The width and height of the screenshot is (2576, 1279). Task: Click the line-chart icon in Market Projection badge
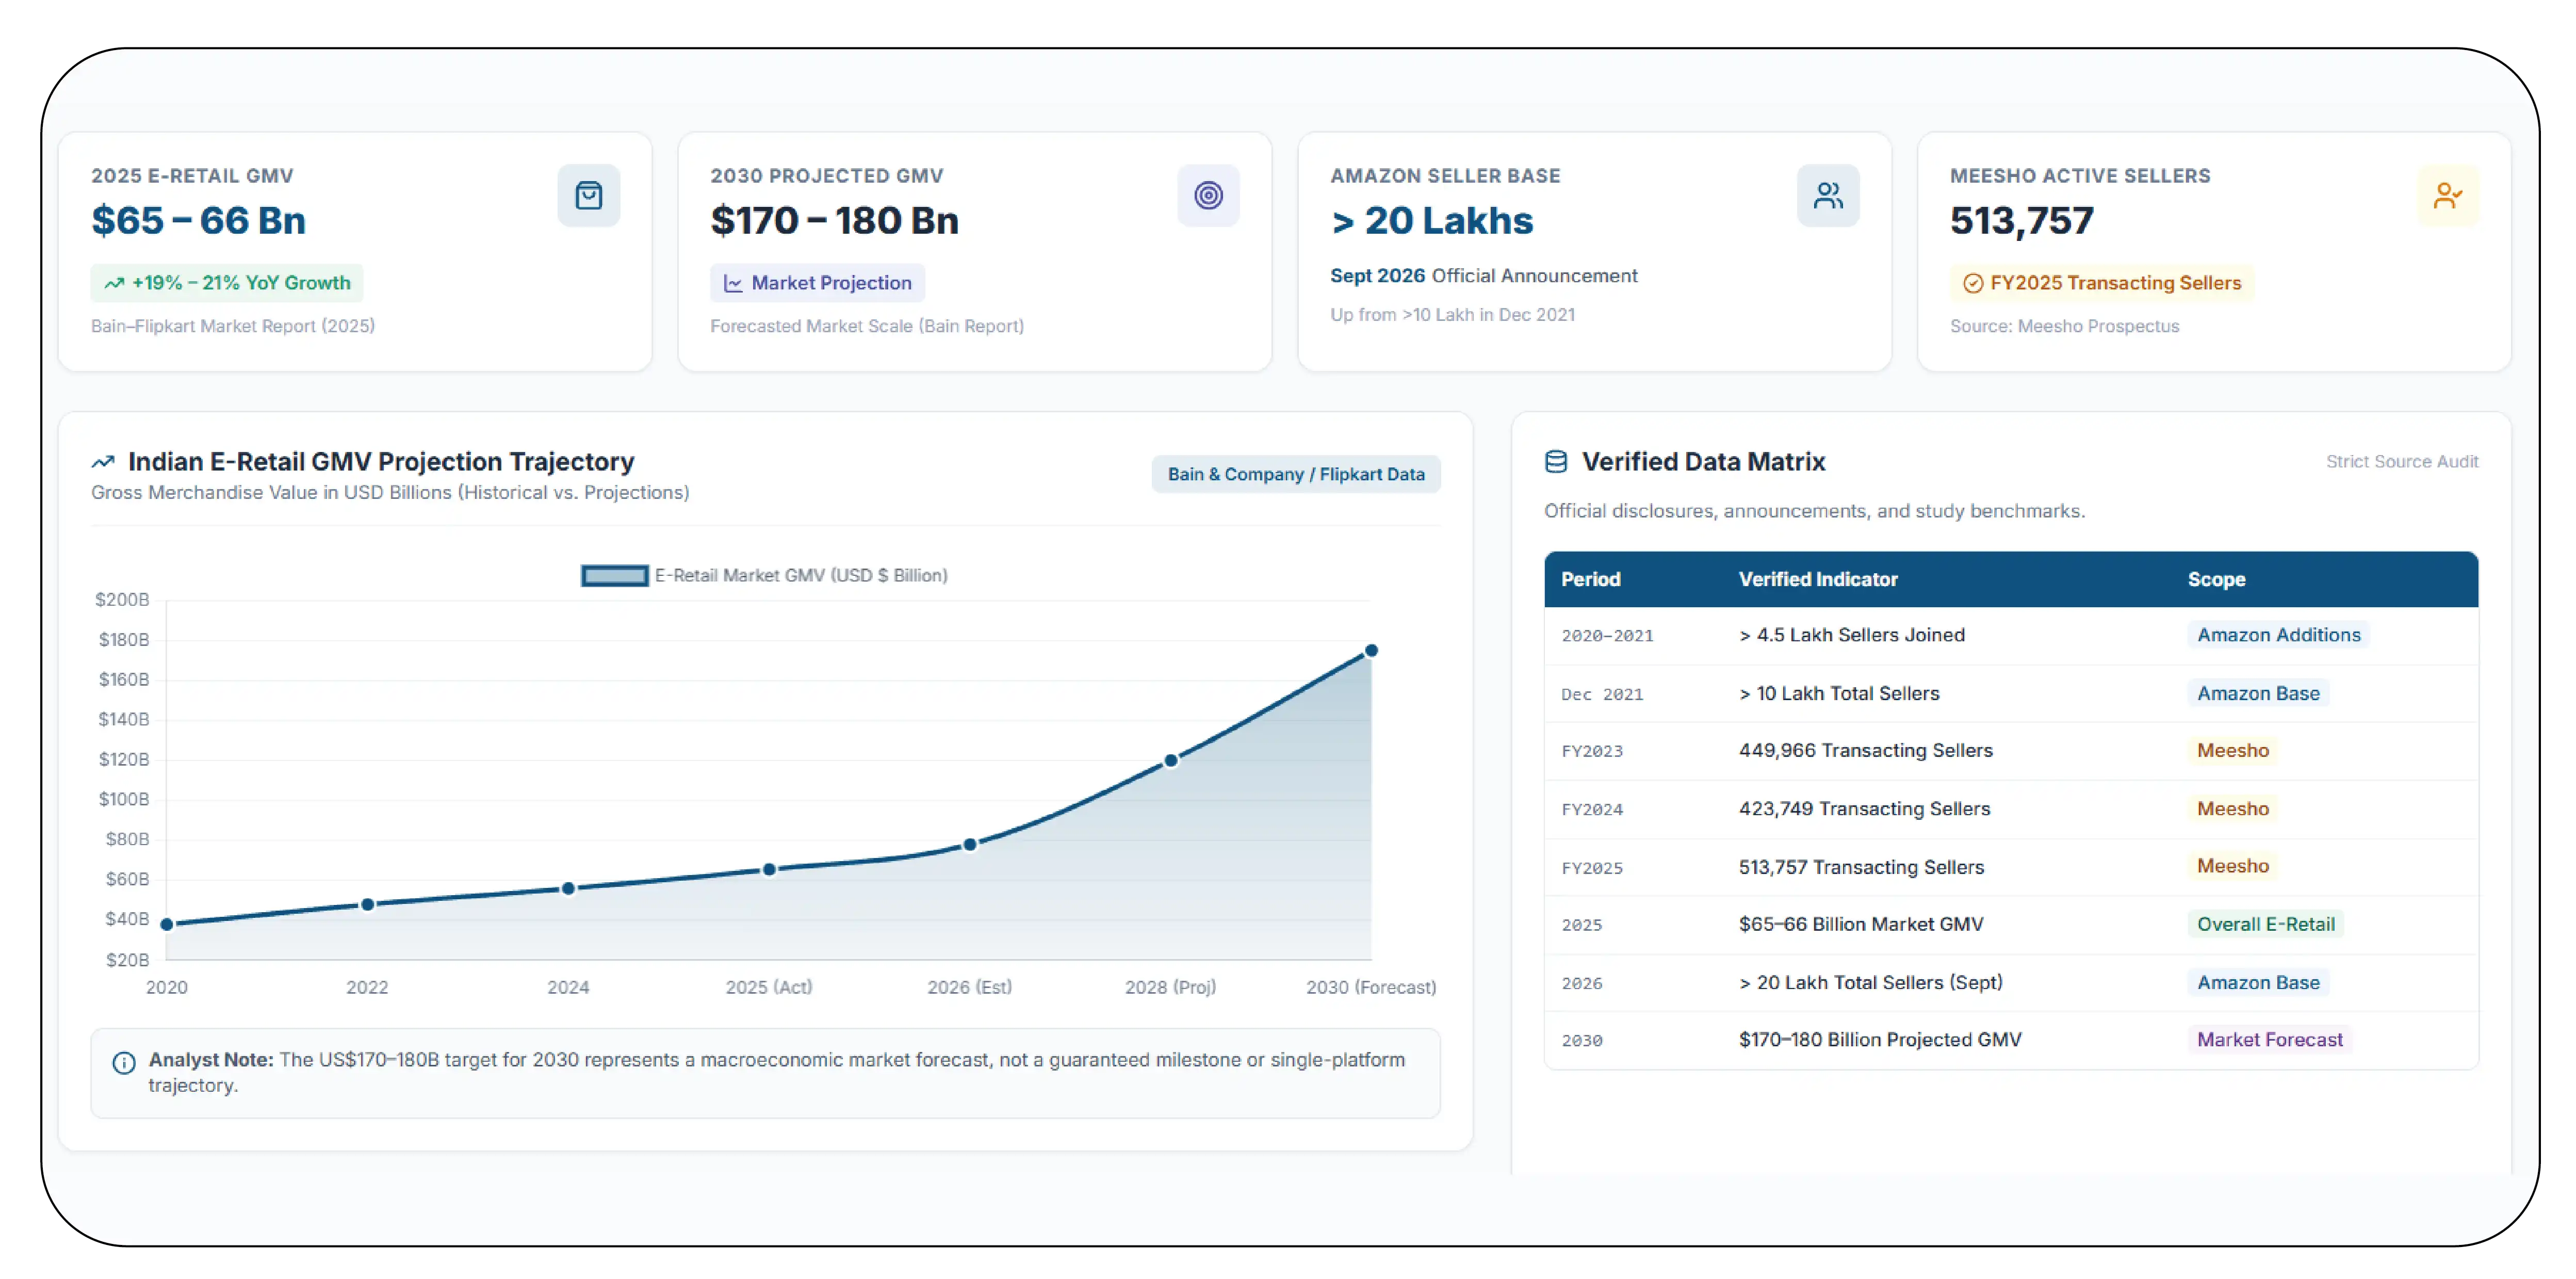[733, 283]
